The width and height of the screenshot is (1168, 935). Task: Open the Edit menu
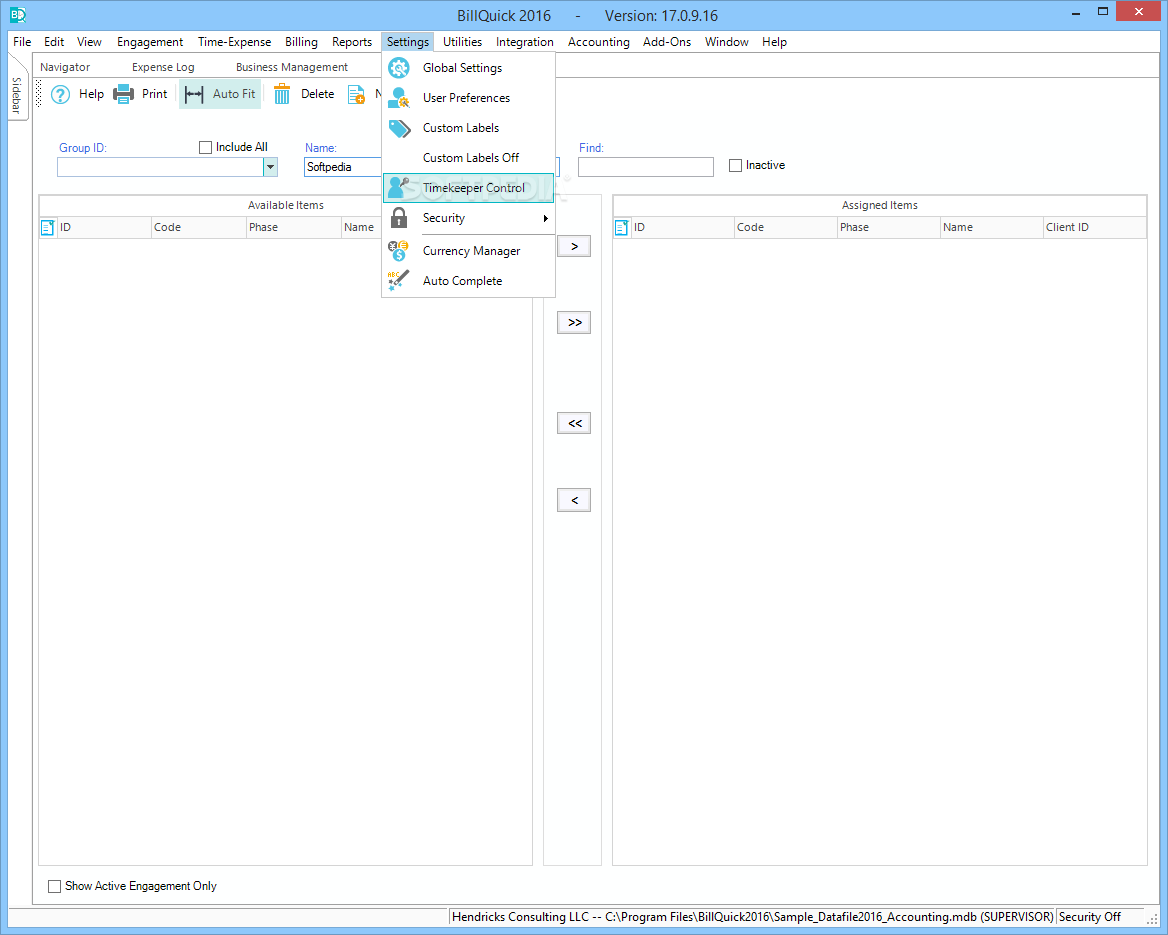(54, 42)
